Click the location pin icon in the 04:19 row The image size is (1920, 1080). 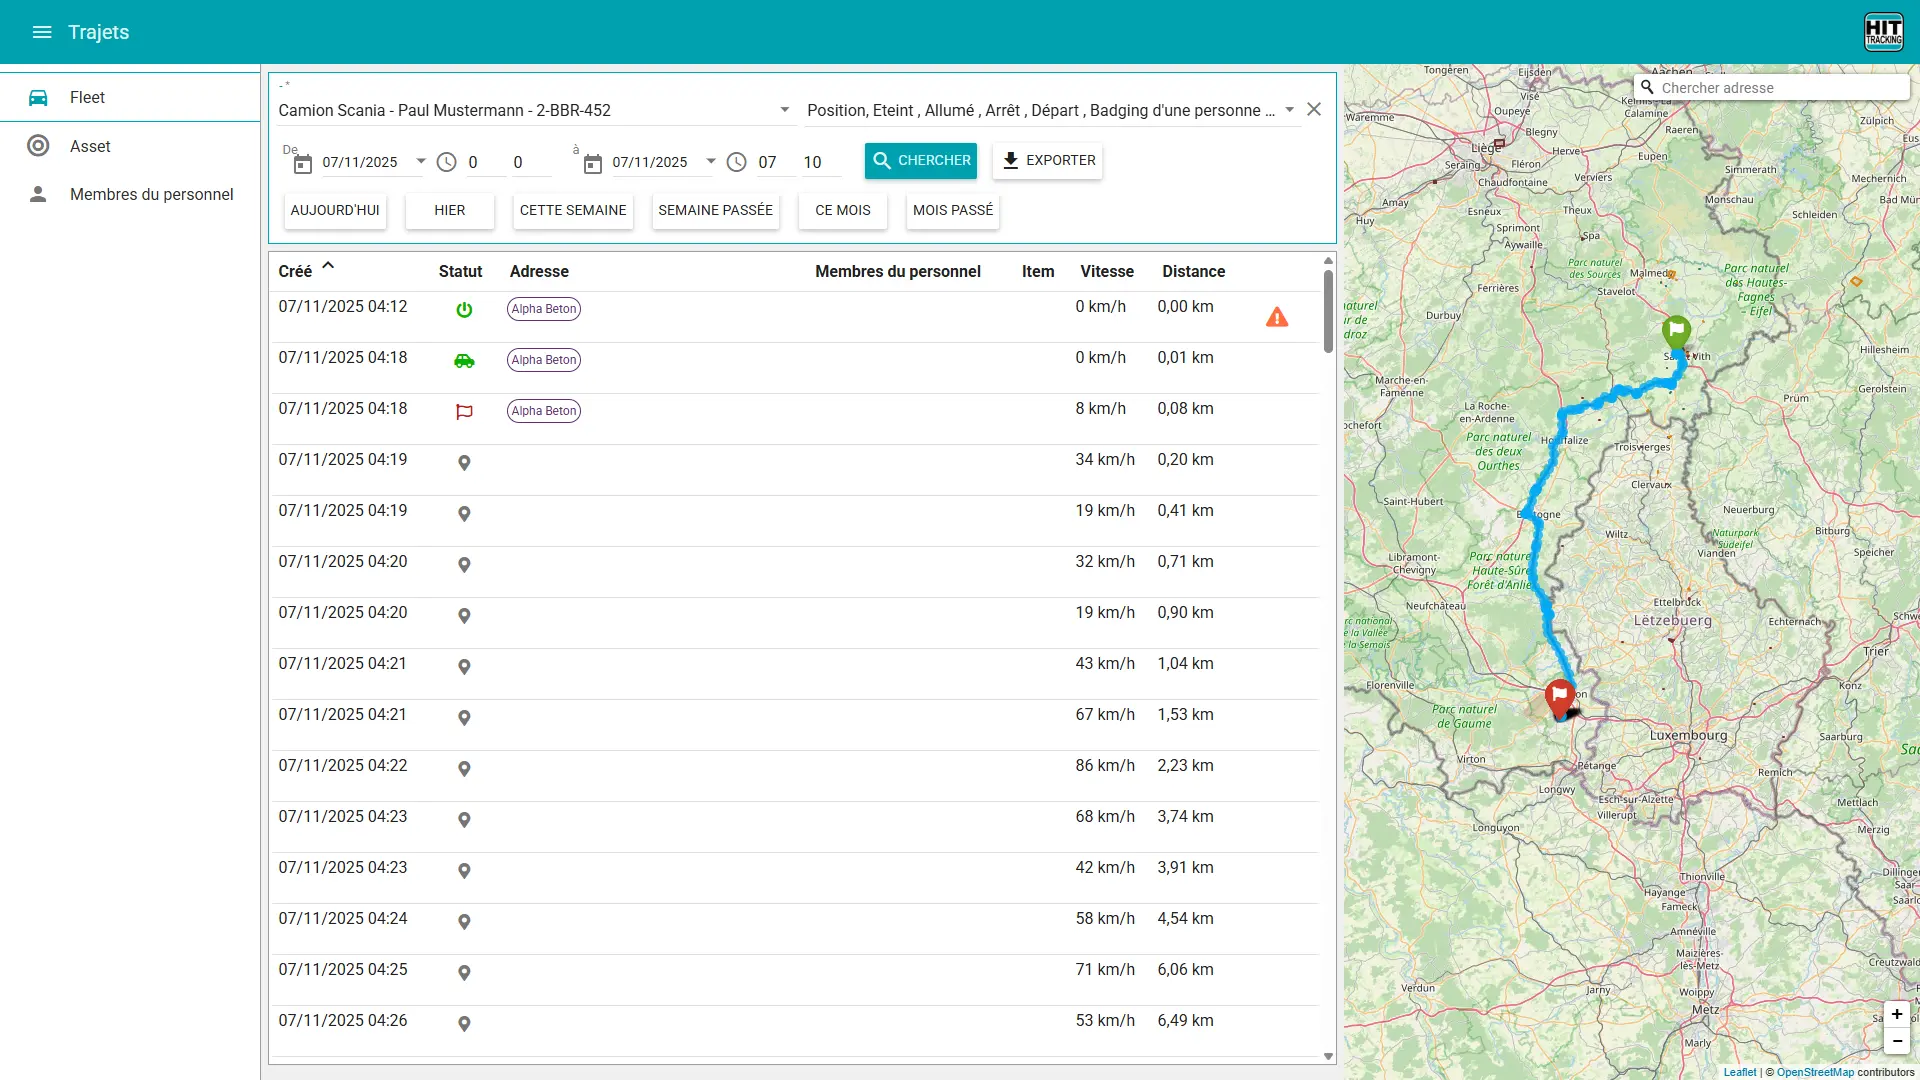pos(464,463)
